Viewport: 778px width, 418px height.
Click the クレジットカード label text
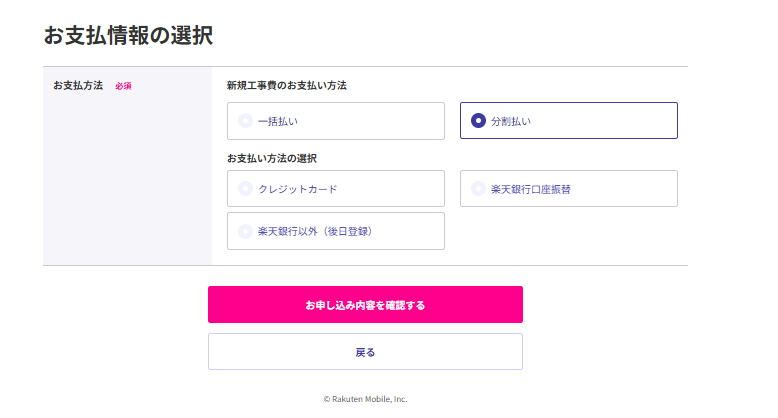[298, 188]
